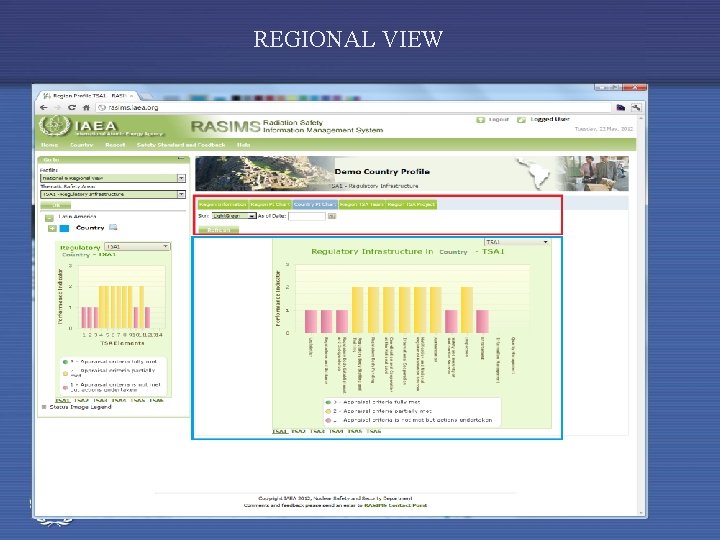The height and width of the screenshot is (540, 720).
Task: Go back with the browser back arrow
Action: point(44,107)
